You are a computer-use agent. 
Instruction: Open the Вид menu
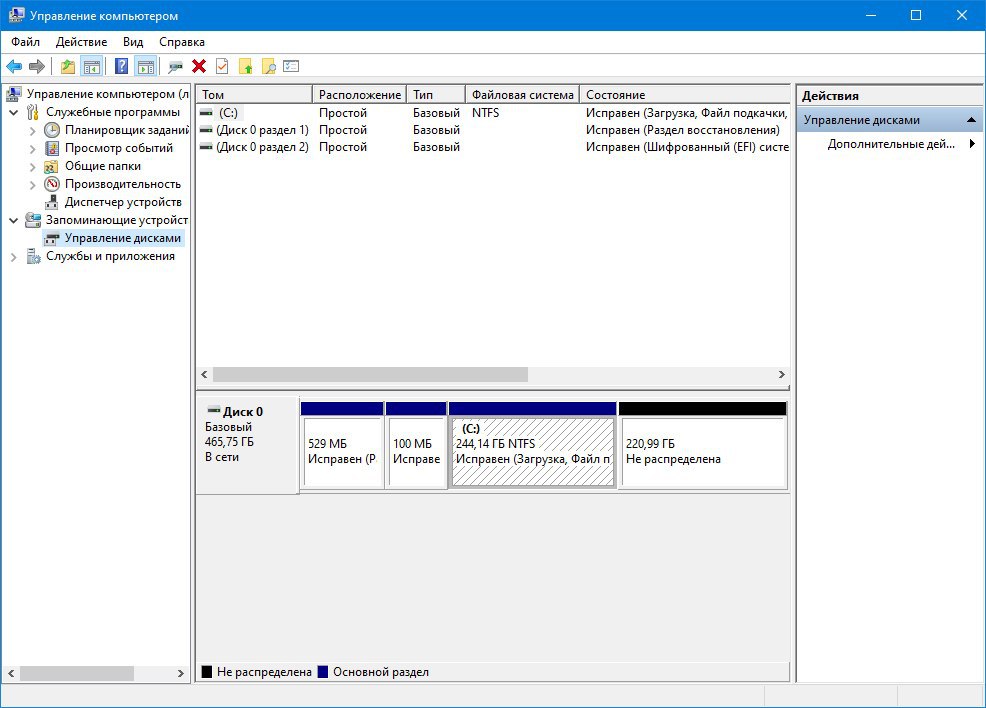pos(133,42)
